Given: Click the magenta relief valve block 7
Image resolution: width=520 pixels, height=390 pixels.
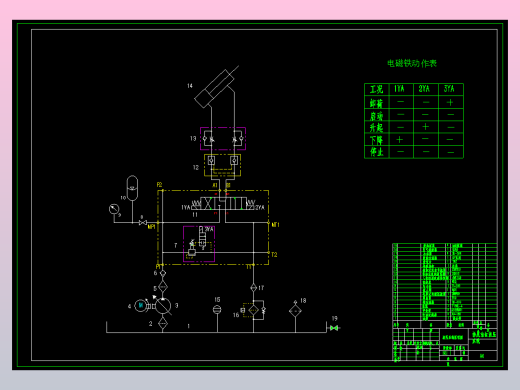Looking at the screenshot, I should [x=199, y=244].
